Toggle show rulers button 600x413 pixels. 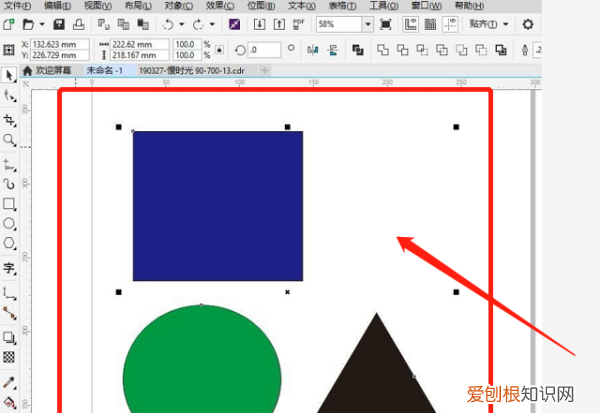[411, 23]
